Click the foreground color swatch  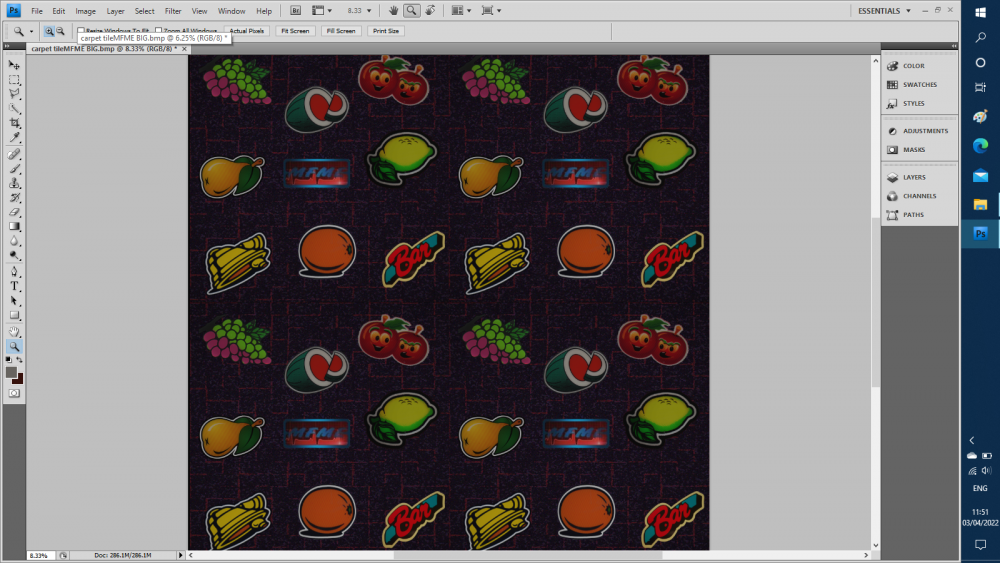11,372
